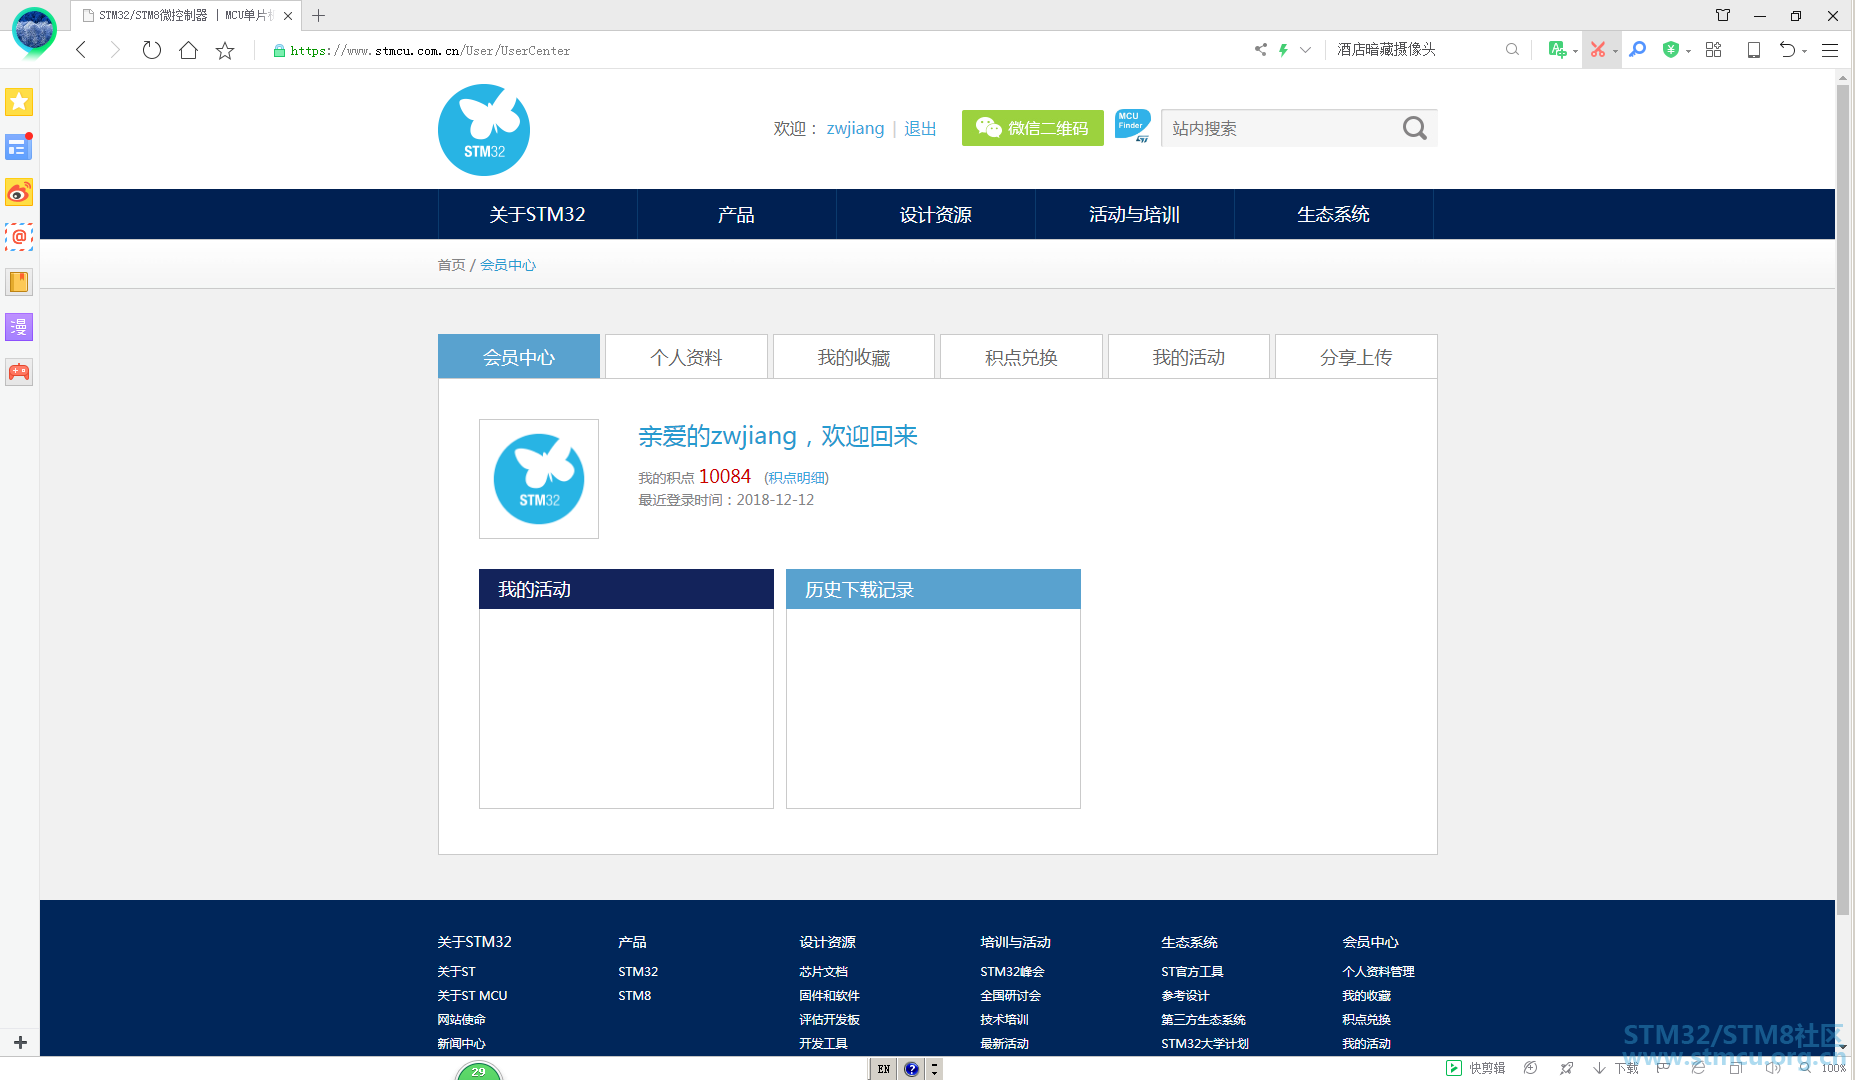This screenshot has width=1855, height=1080.
Task: Open the orange notebook sidebar icon
Action: point(19,282)
